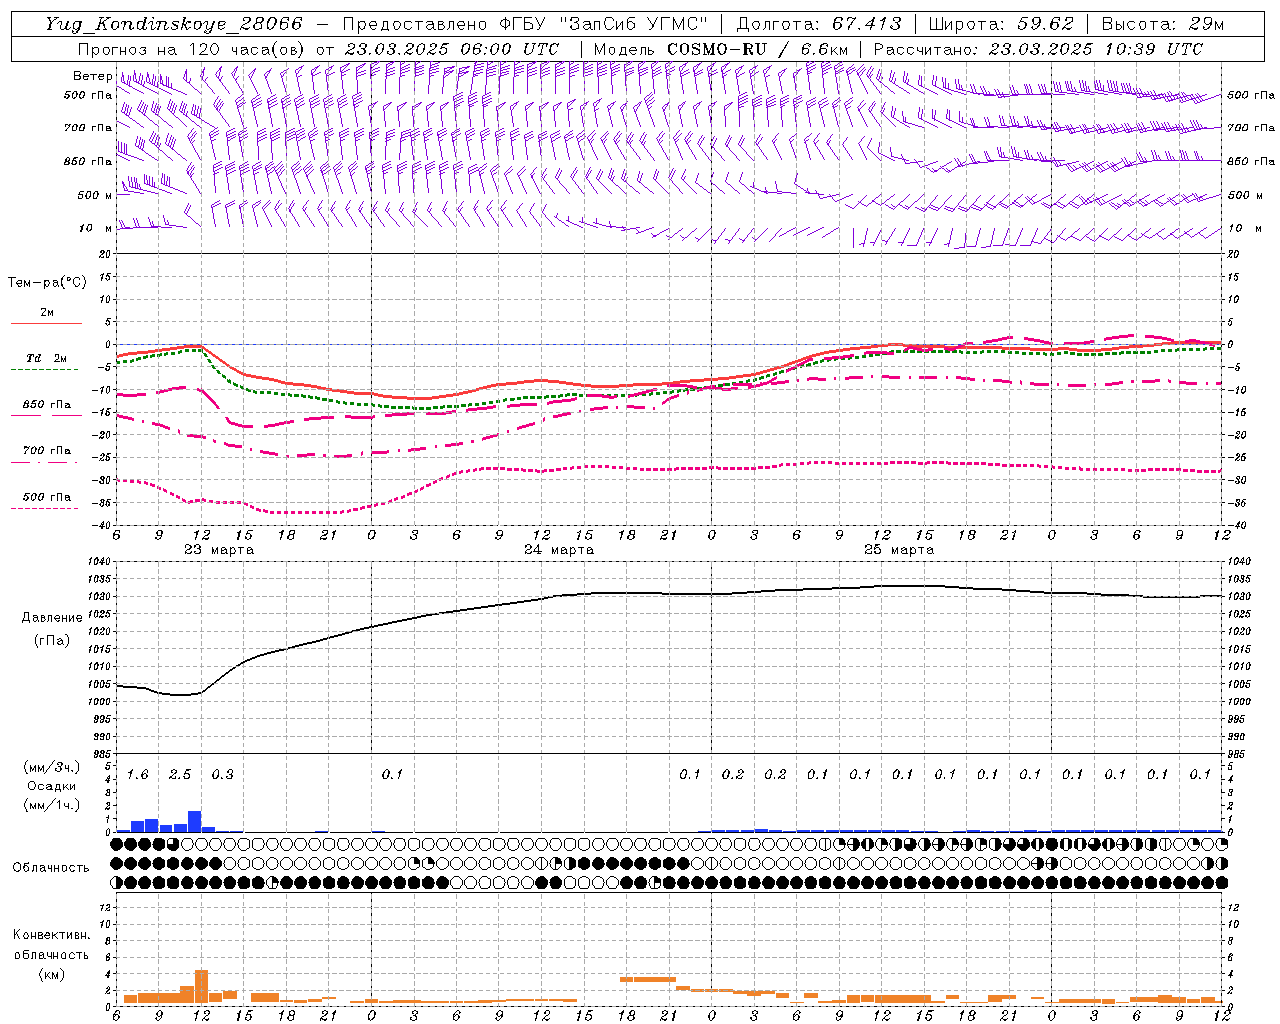Image resolution: width=1280 pixels, height=1024 pixels.
Task: Click the green dashed Td 2м legend line
Action: point(45,370)
